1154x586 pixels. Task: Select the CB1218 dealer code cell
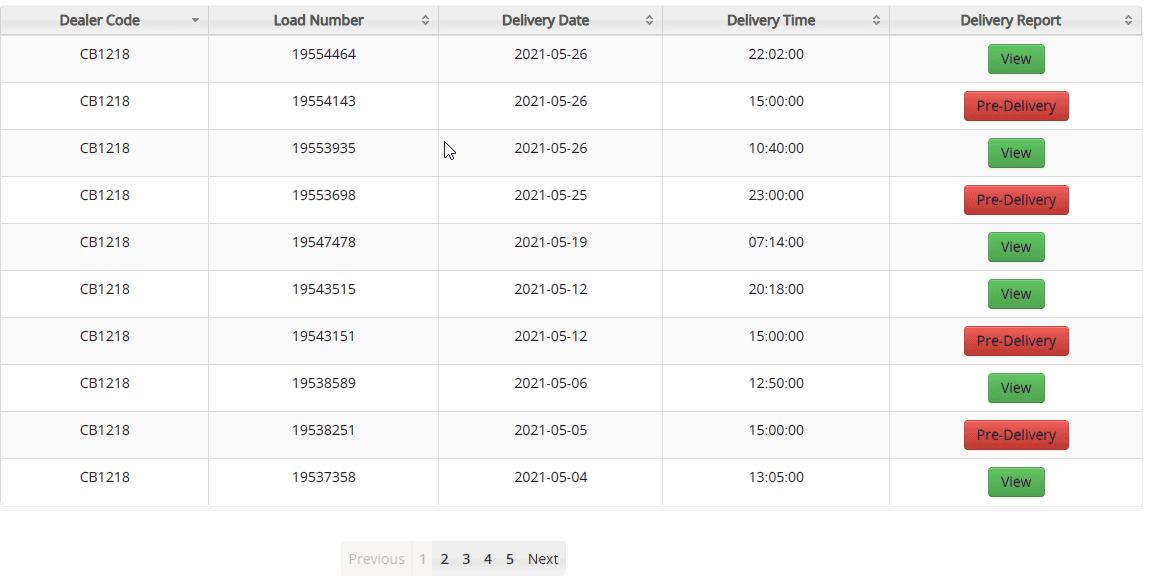tap(104, 54)
